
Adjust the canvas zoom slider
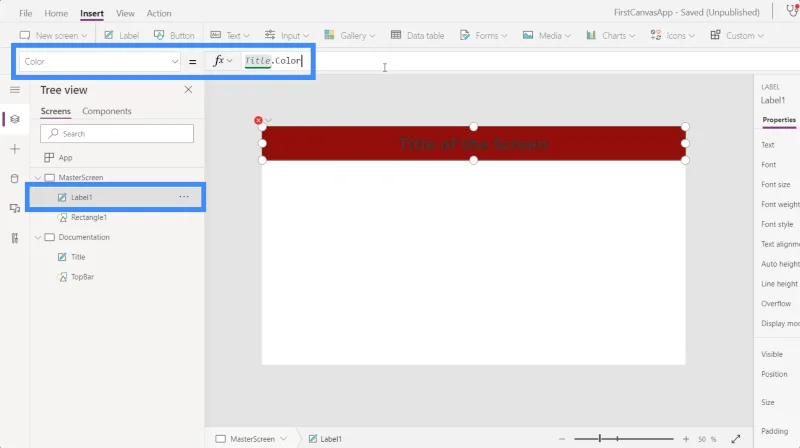point(623,439)
